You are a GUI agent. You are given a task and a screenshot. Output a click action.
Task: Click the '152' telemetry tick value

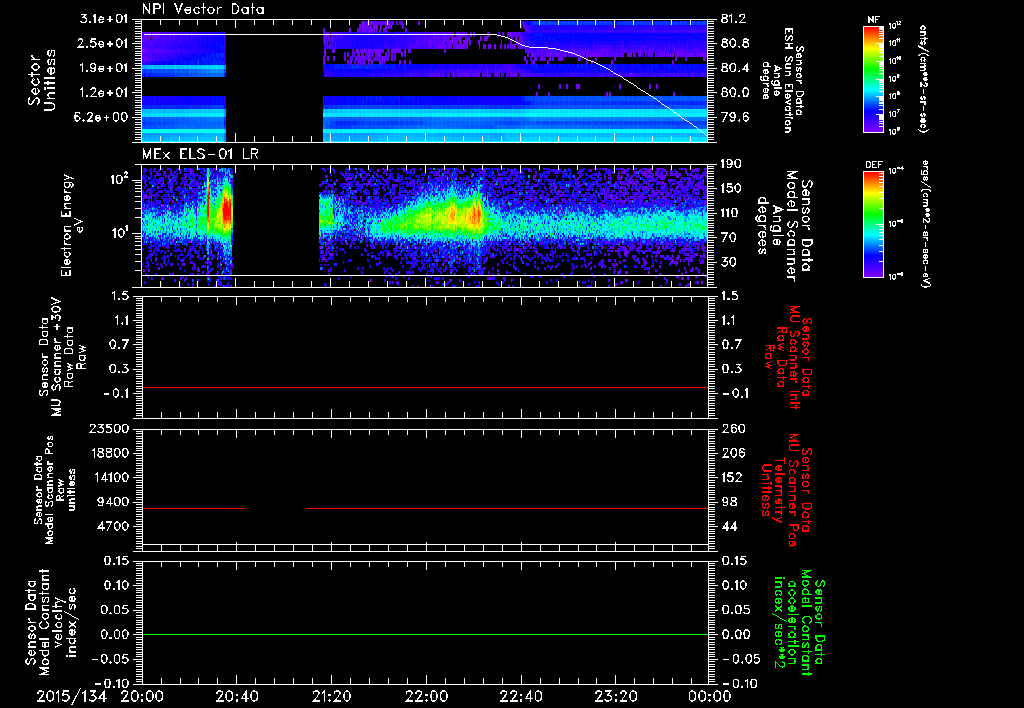tap(732, 478)
